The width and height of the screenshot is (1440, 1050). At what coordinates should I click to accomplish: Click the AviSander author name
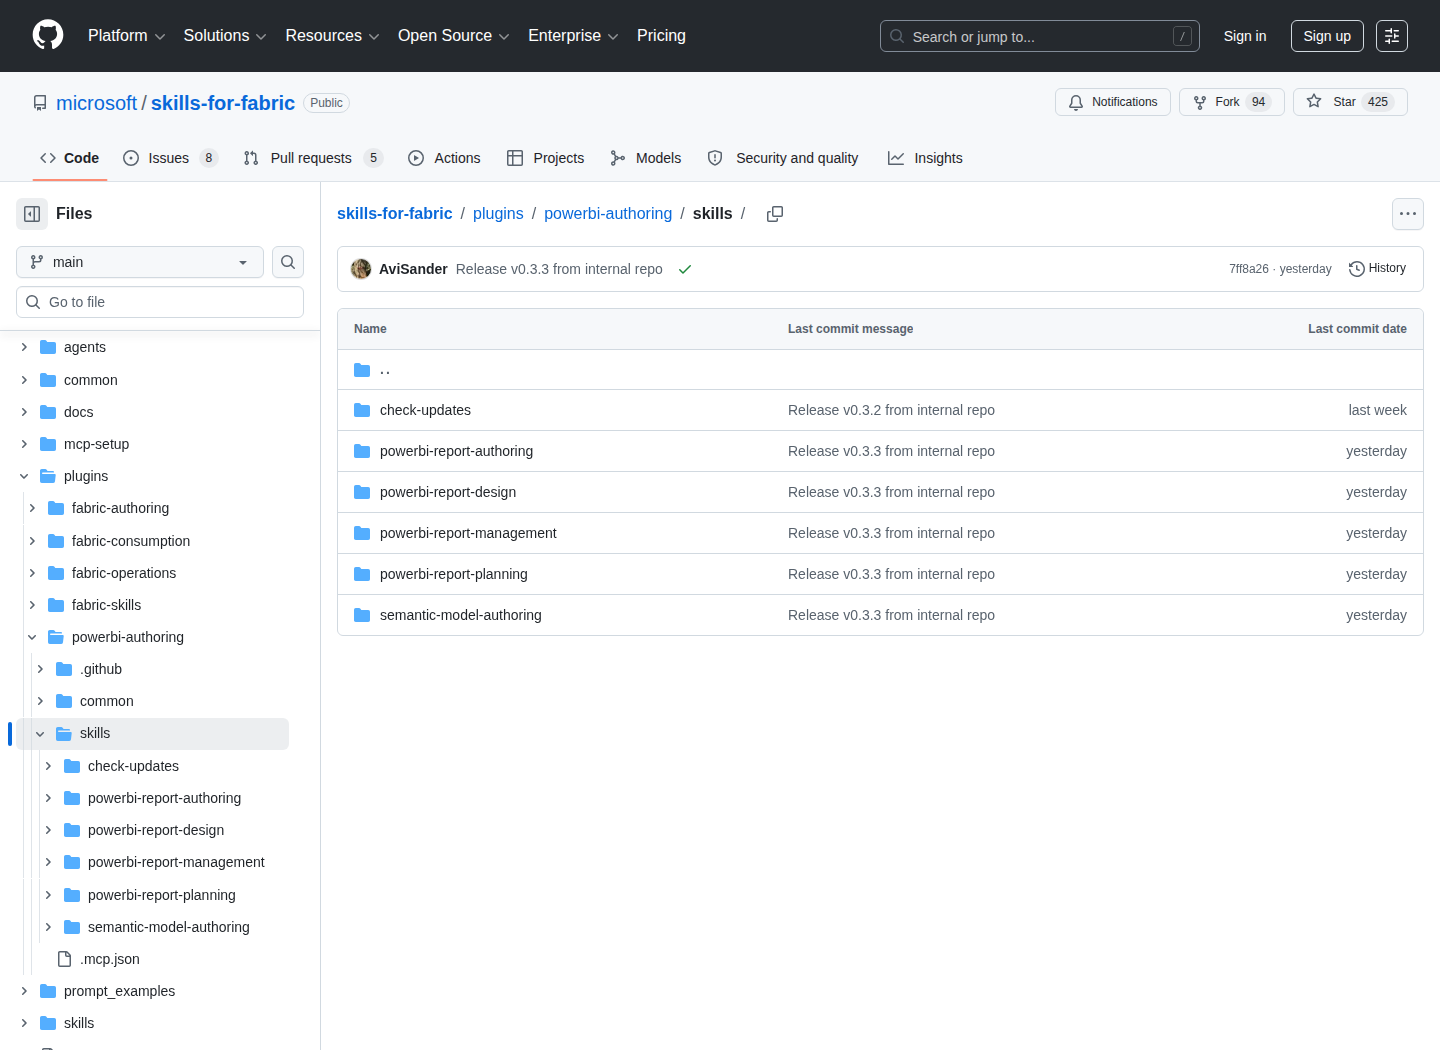(413, 269)
